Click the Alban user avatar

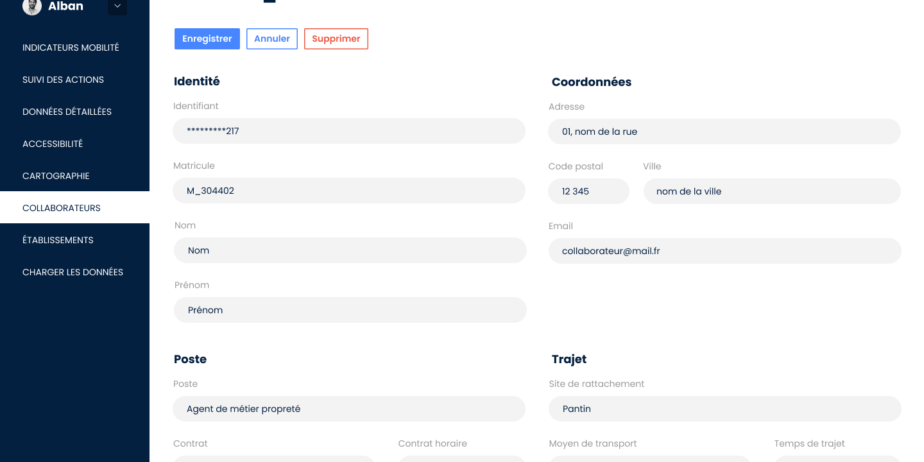click(32, 6)
